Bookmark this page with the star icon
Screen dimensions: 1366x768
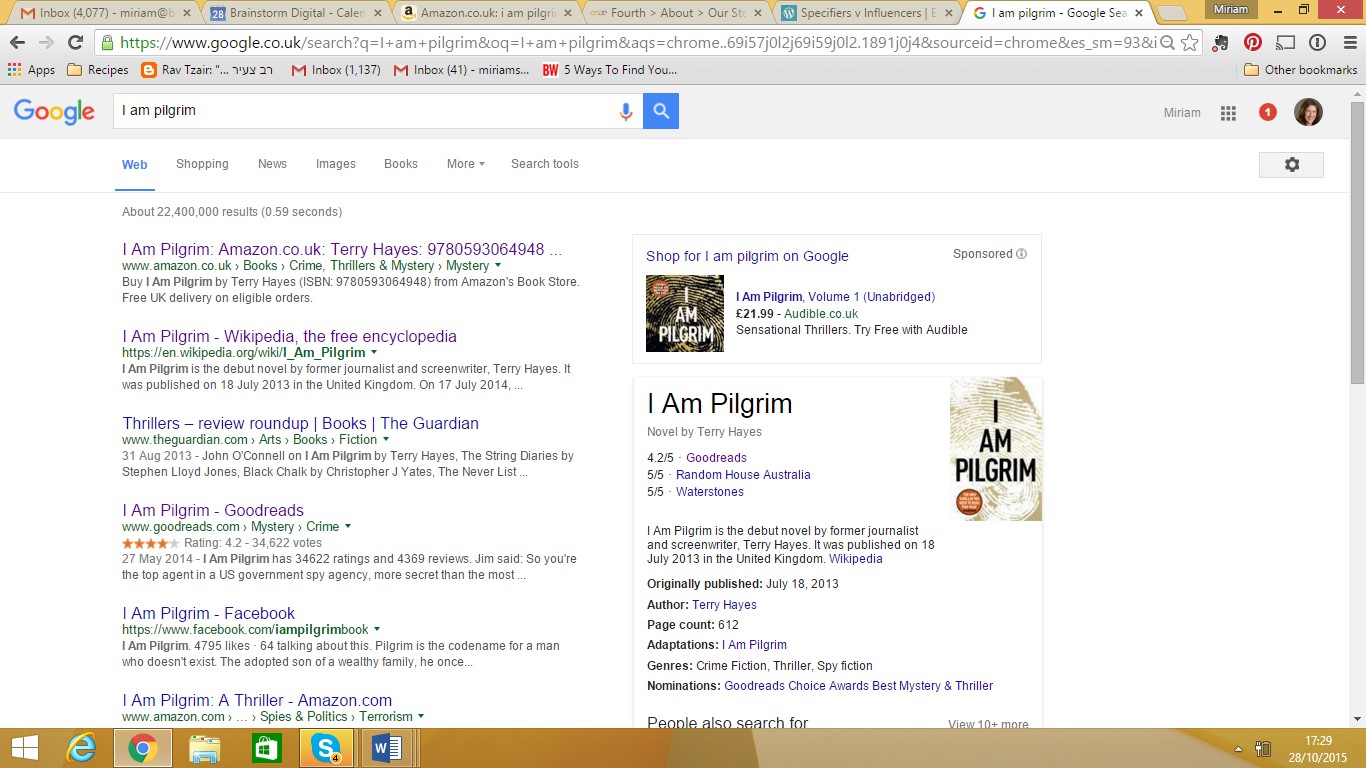(x=1189, y=43)
